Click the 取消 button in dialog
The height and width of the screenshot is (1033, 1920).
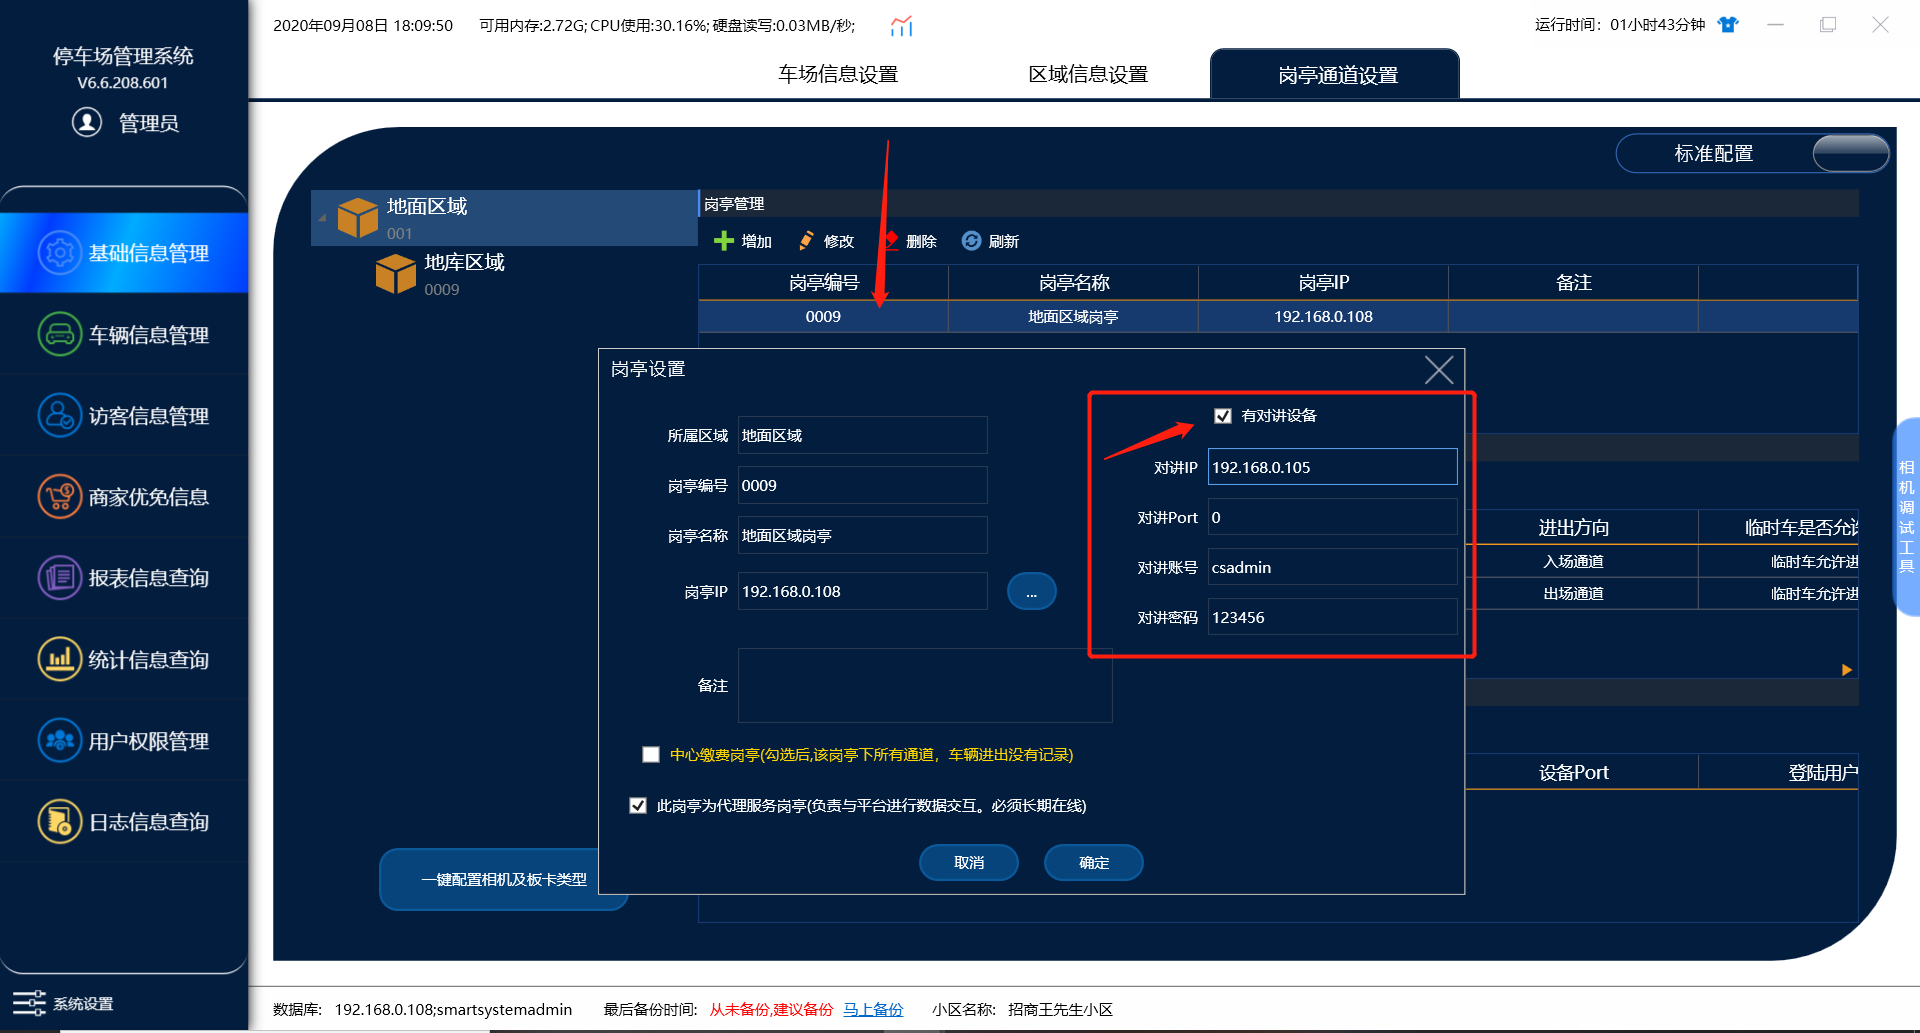tap(969, 863)
